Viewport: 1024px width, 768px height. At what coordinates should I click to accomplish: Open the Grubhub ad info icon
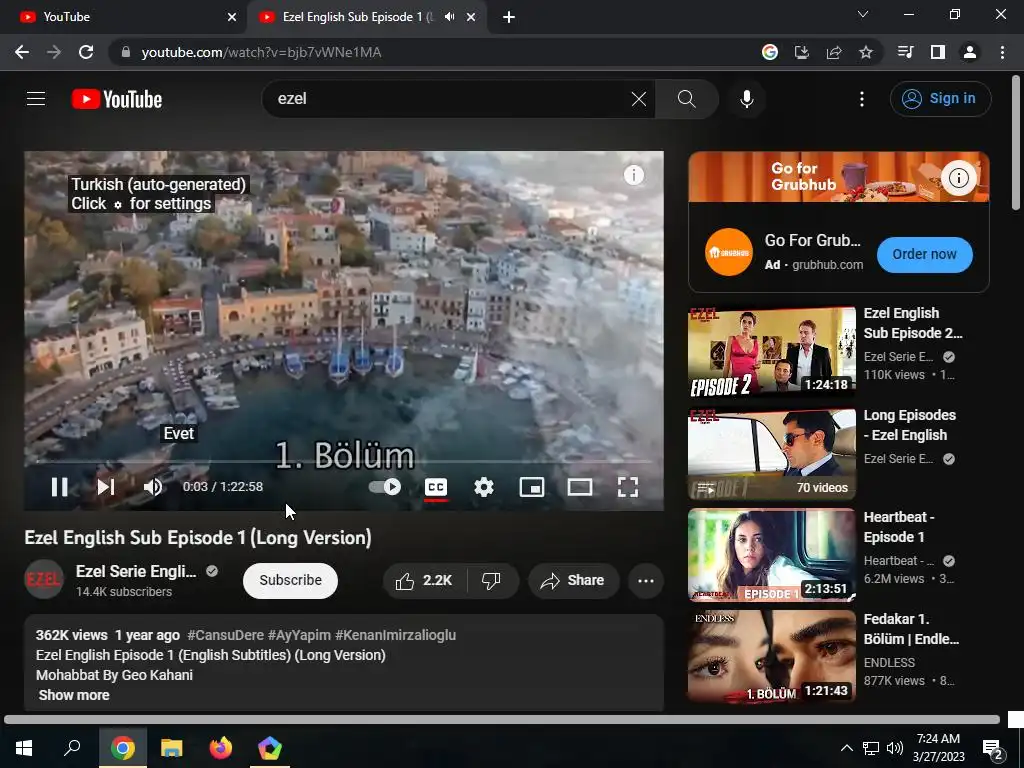point(958,178)
